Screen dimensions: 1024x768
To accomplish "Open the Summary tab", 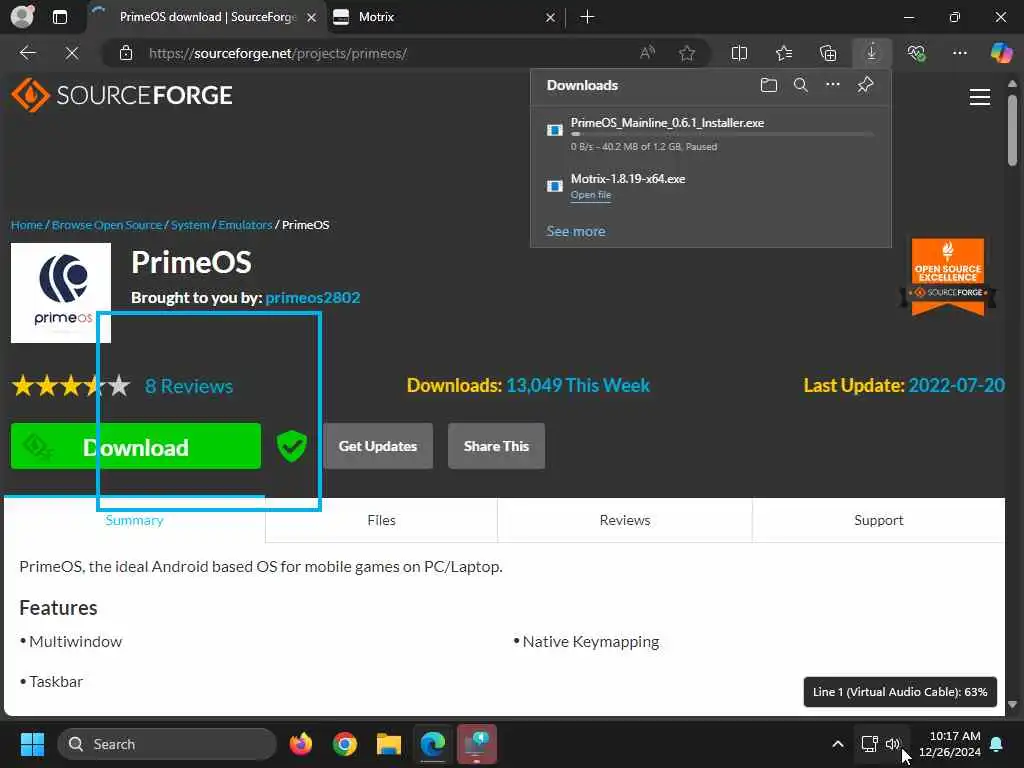I will click(x=135, y=520).
